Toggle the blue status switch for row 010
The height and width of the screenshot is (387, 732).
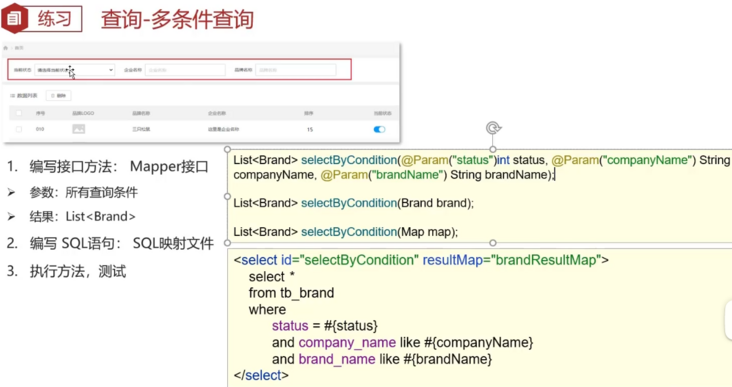(x=380, y=129)
